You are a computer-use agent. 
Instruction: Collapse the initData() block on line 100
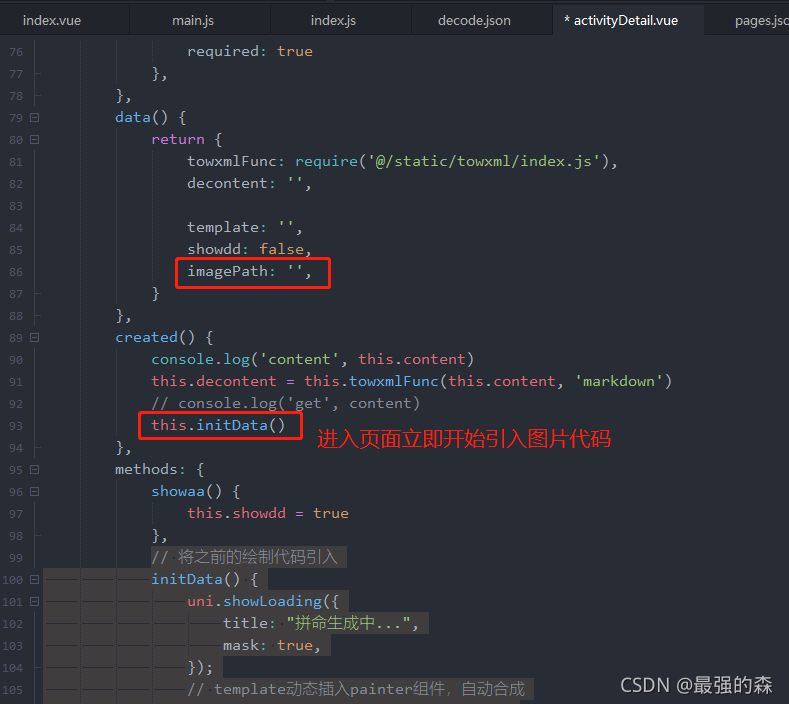pyautogui.click(x=35, y=580)
